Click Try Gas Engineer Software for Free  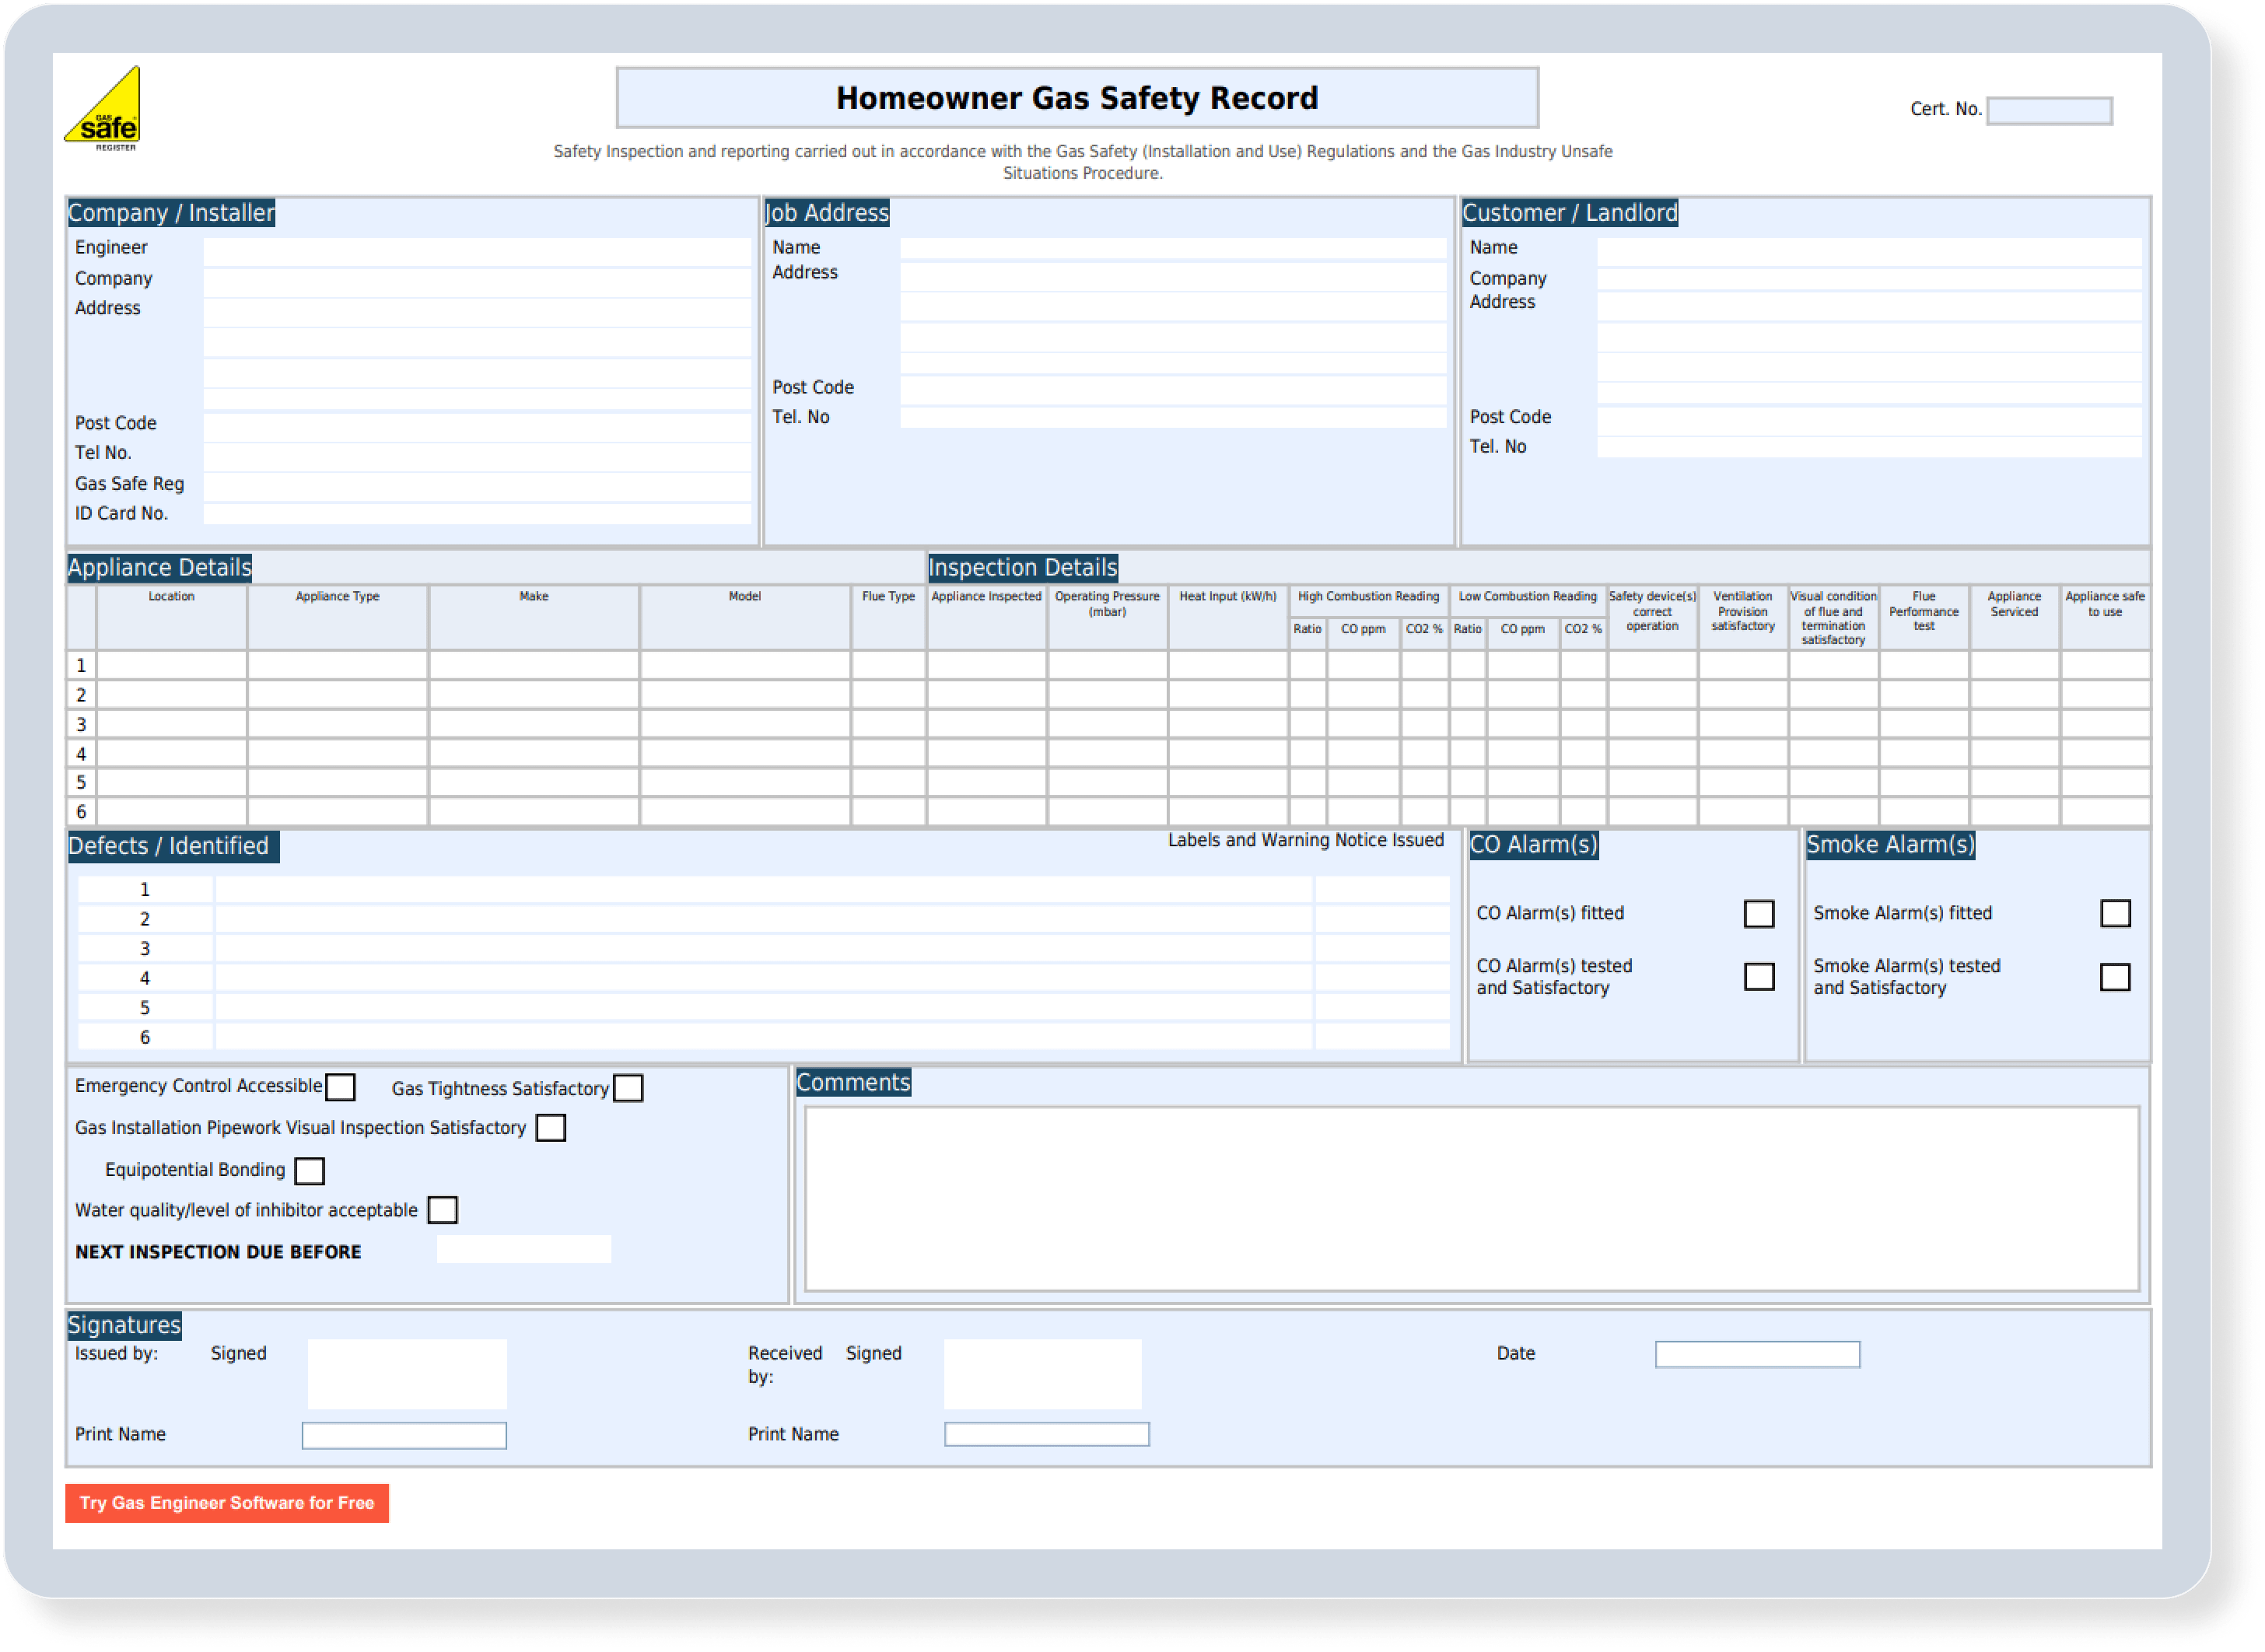pyautogui.click(x=227, y=1503)
